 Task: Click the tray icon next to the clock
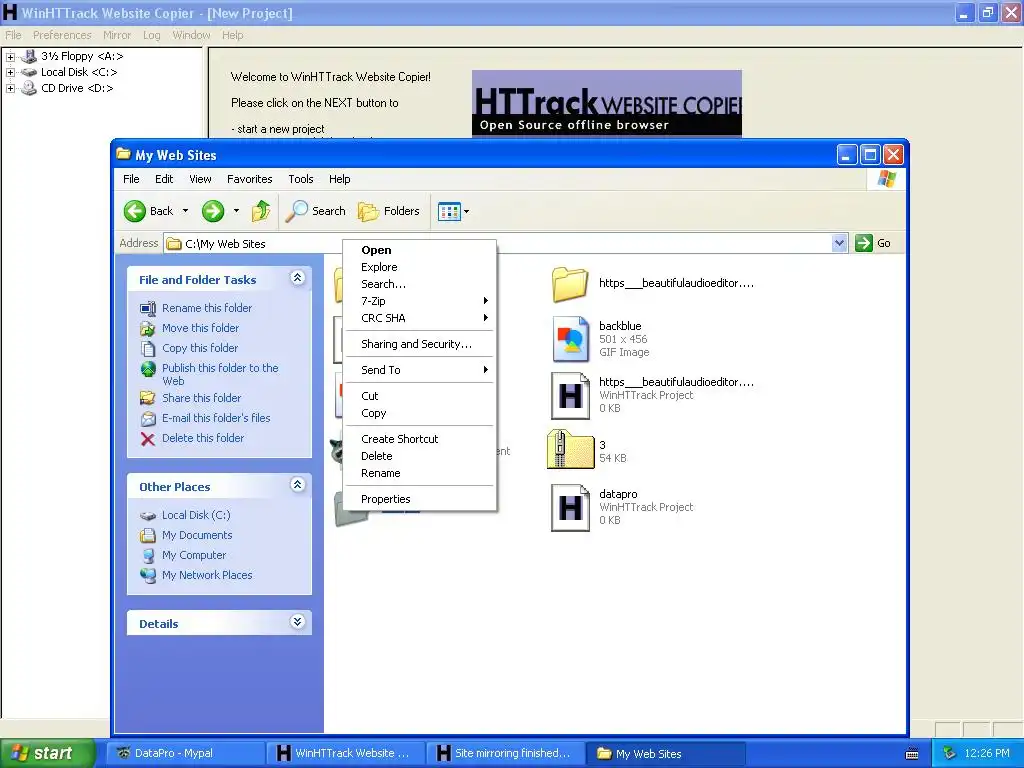pyautogui.click(x=950, y=753)
